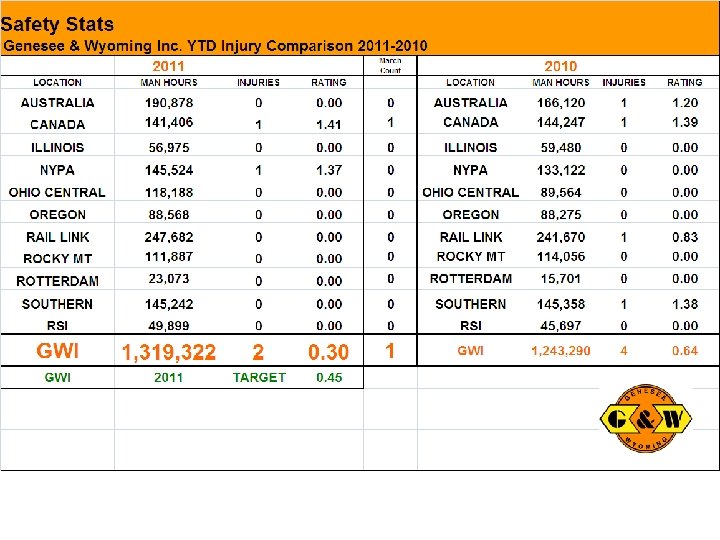The image size is (720, 540).
Task: Select Rail Link 2010 man hours 241,670
Action: tap(561, 237)
